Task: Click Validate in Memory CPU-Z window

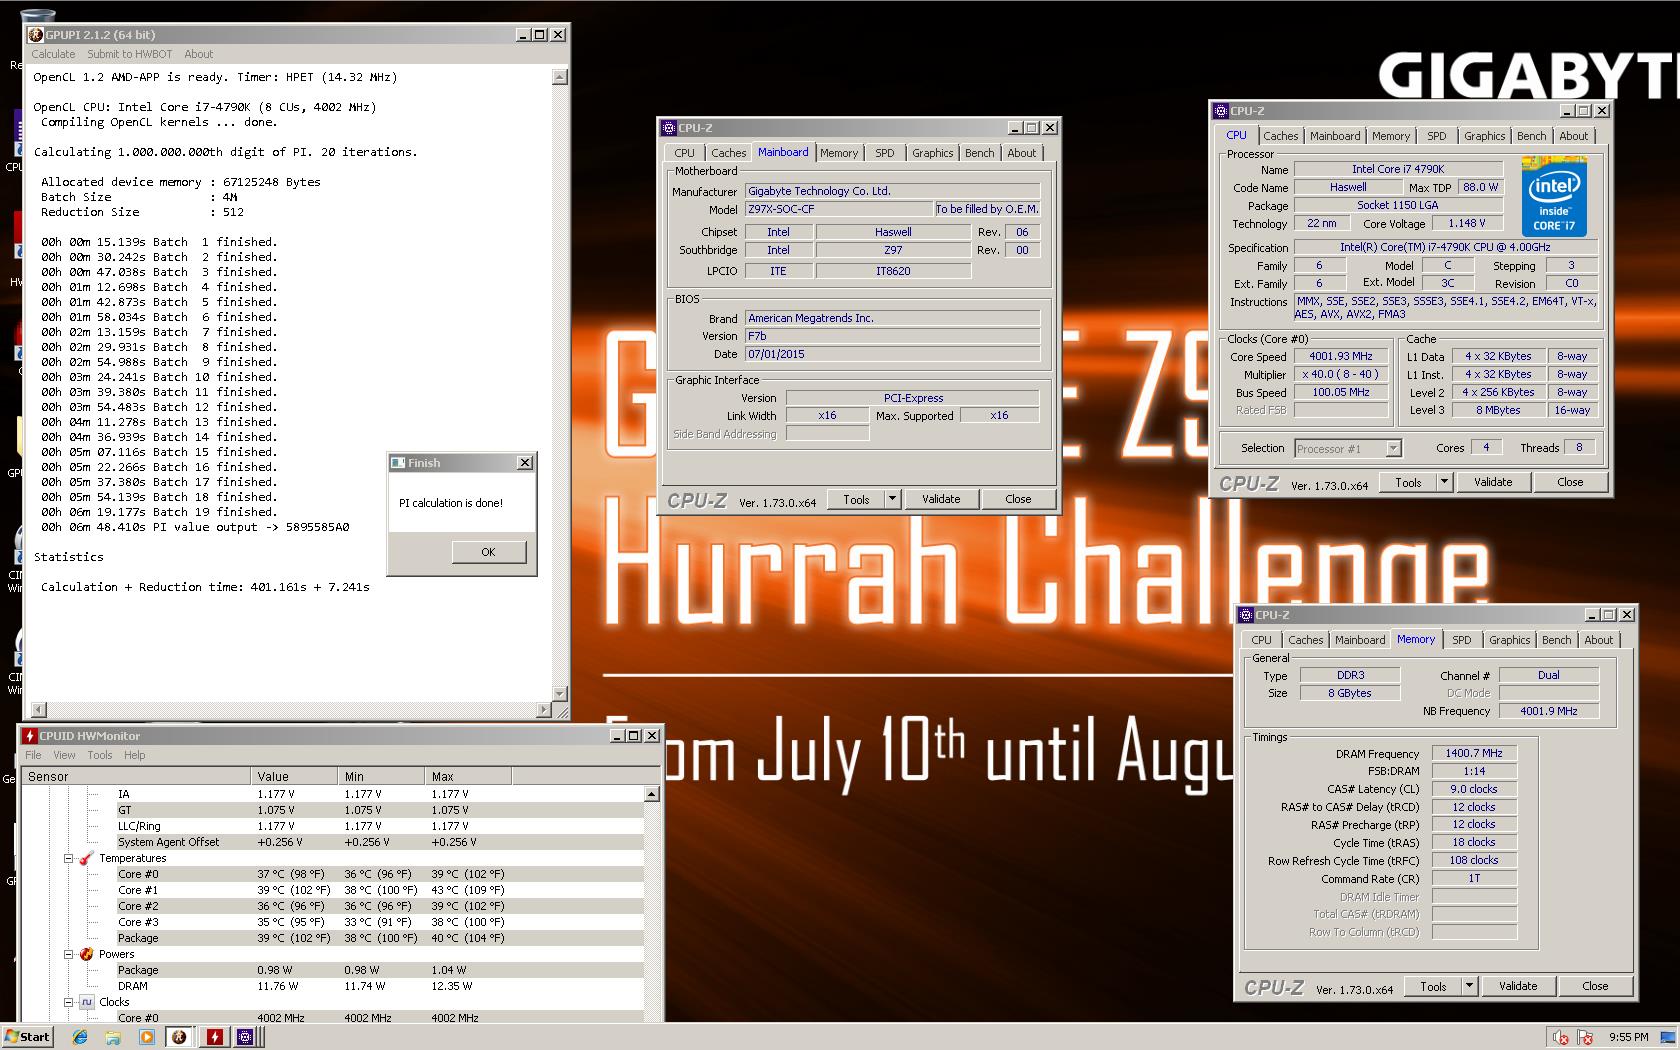Action: (x=1518, y=986)
